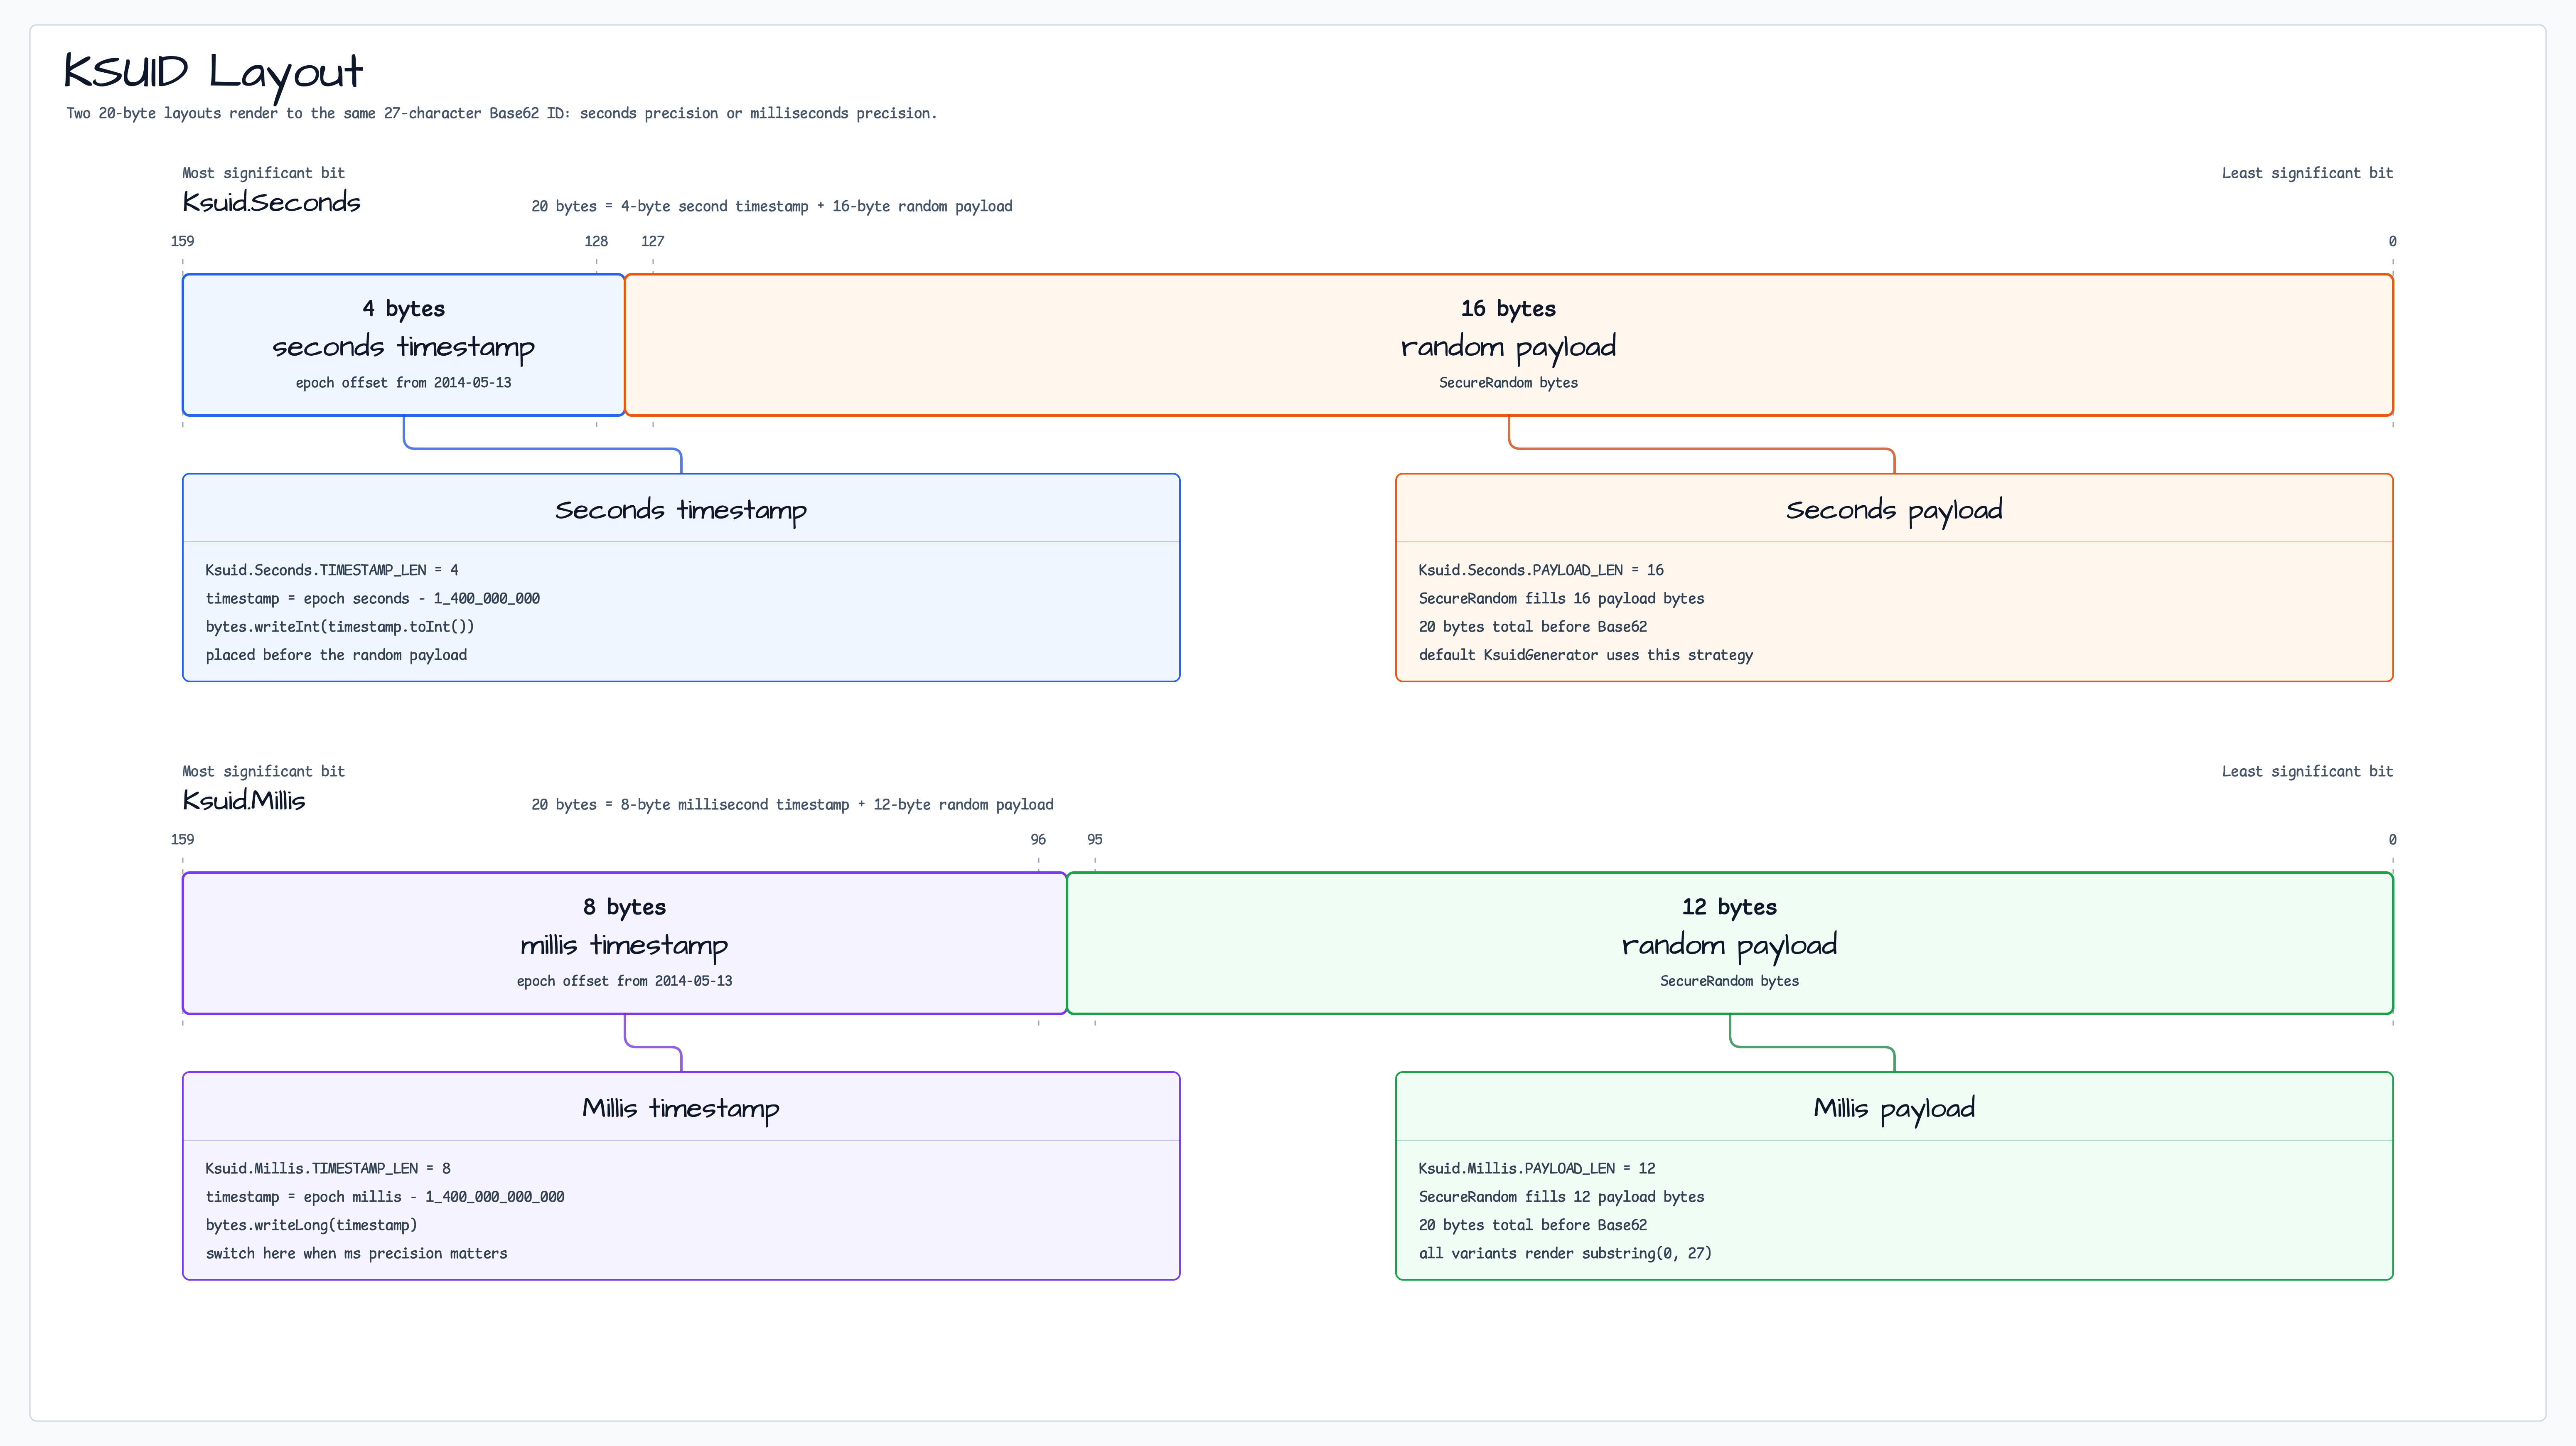2576x1446 pixels.
Task: Select the "bytes.writeLong(timestamp)" line
Action: point(311,1225)
